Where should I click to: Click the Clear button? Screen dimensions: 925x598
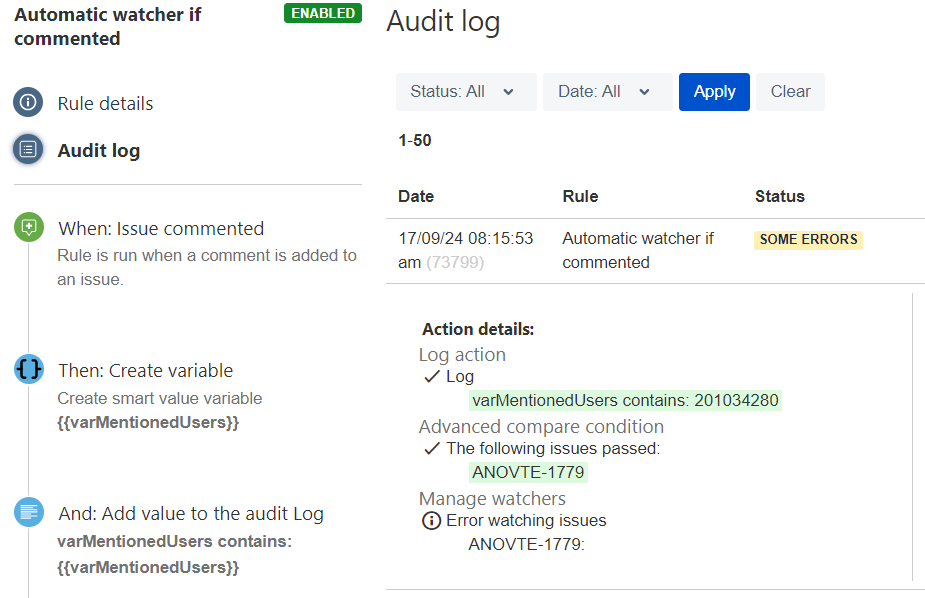click(790, 92)
